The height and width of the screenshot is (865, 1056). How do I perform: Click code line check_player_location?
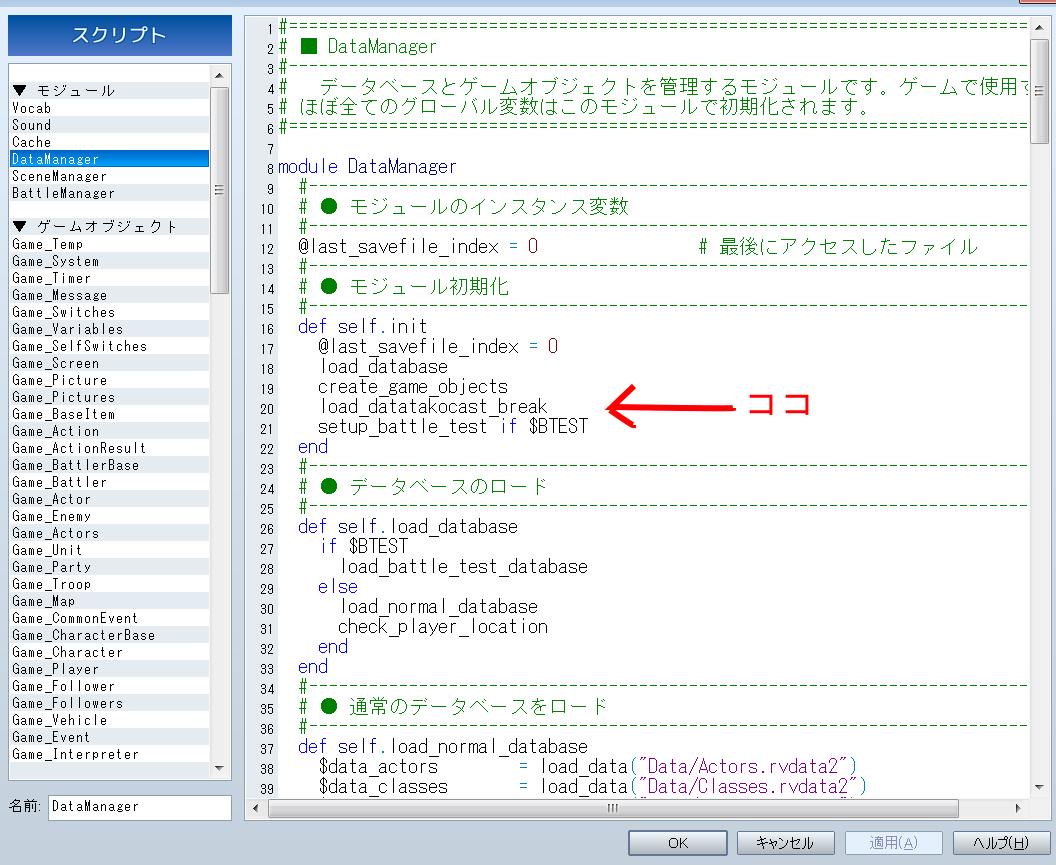(442, 627)
